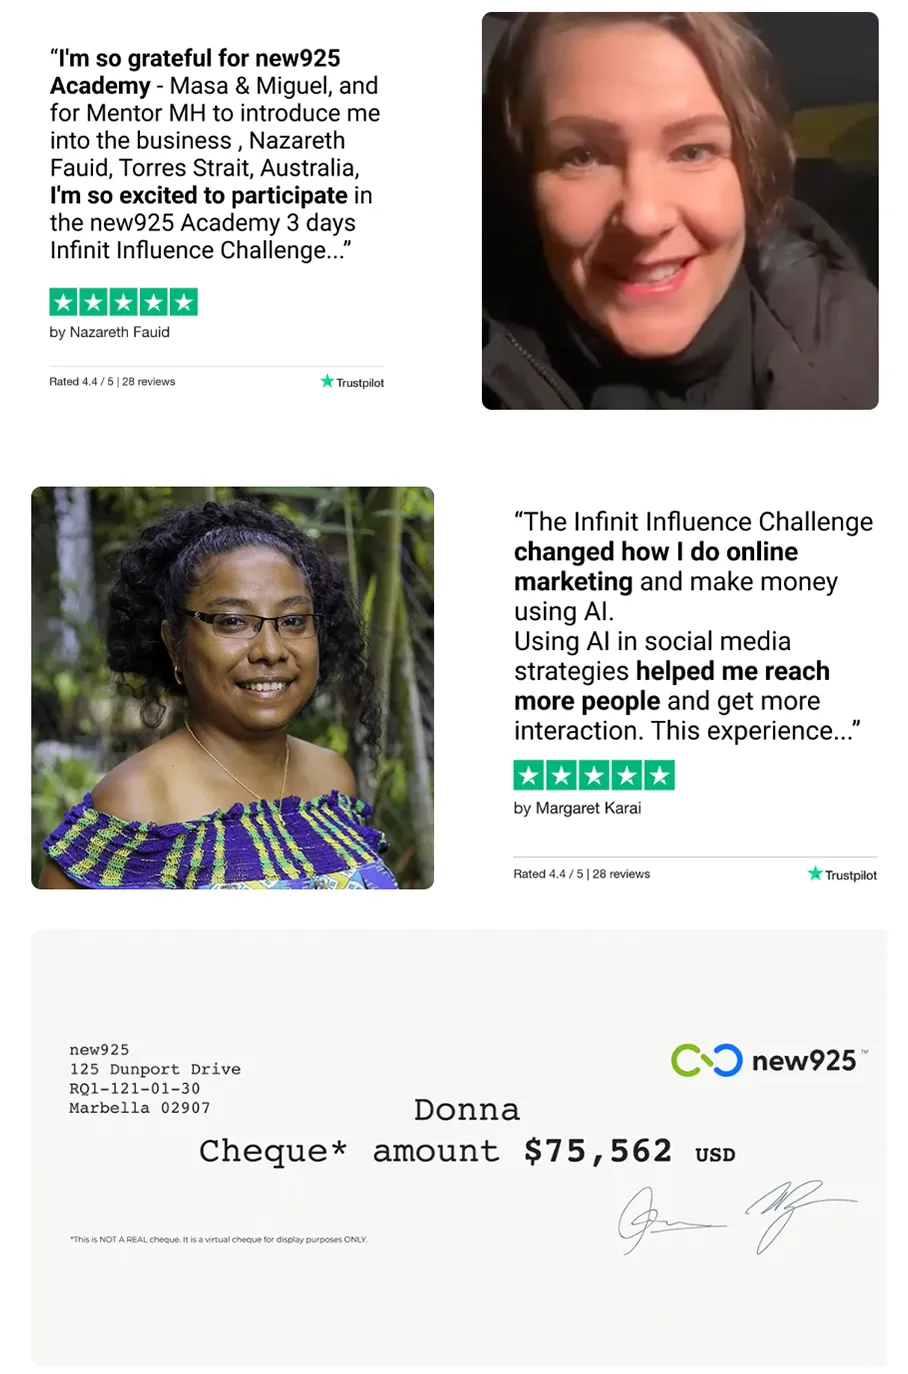The height and width of the screenshot is (1374, 908).
Task: Click the Trustpilot logo under Margaret's review
Action: click(x=842, y=874)
